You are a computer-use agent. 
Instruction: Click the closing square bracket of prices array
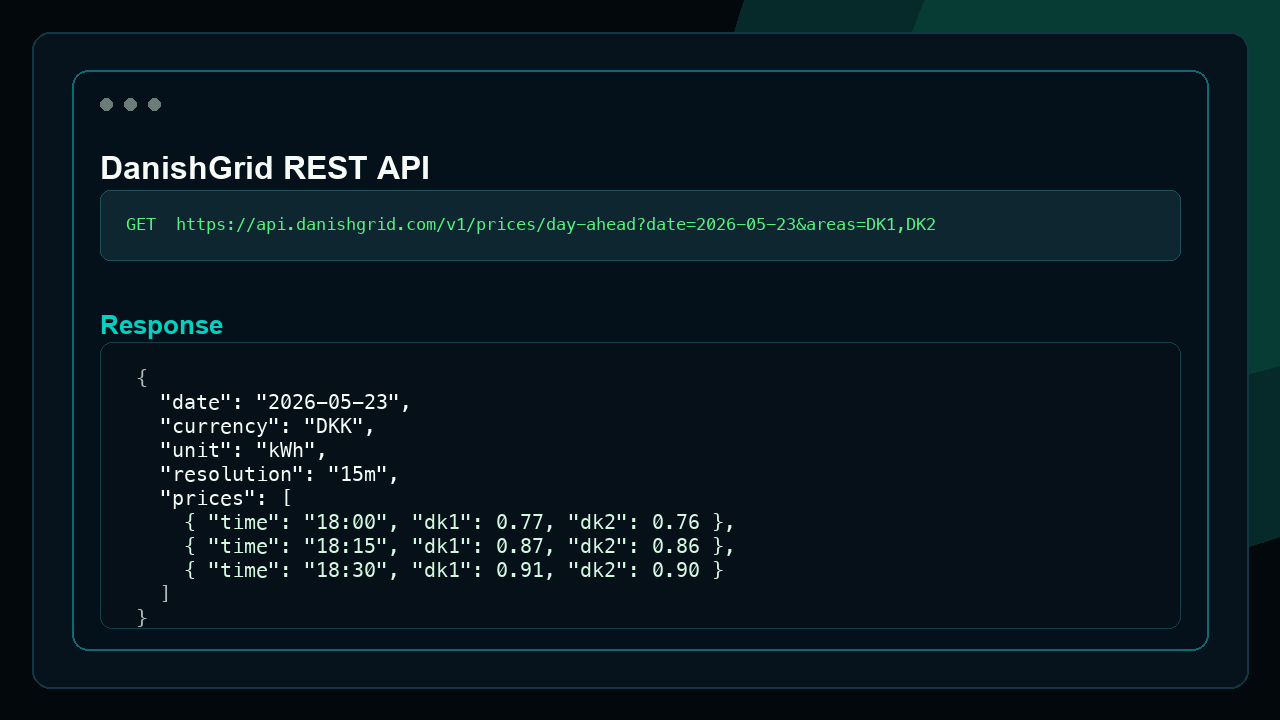165,594
